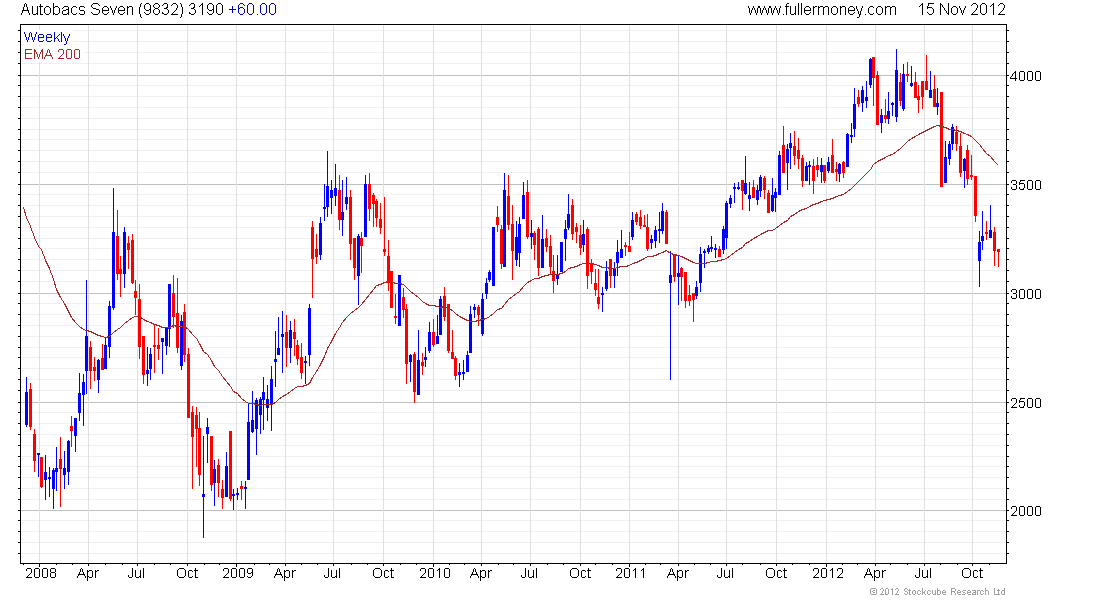
Task: Click the Stockcube Research Ltd copyright text
Action: point(937,592)
